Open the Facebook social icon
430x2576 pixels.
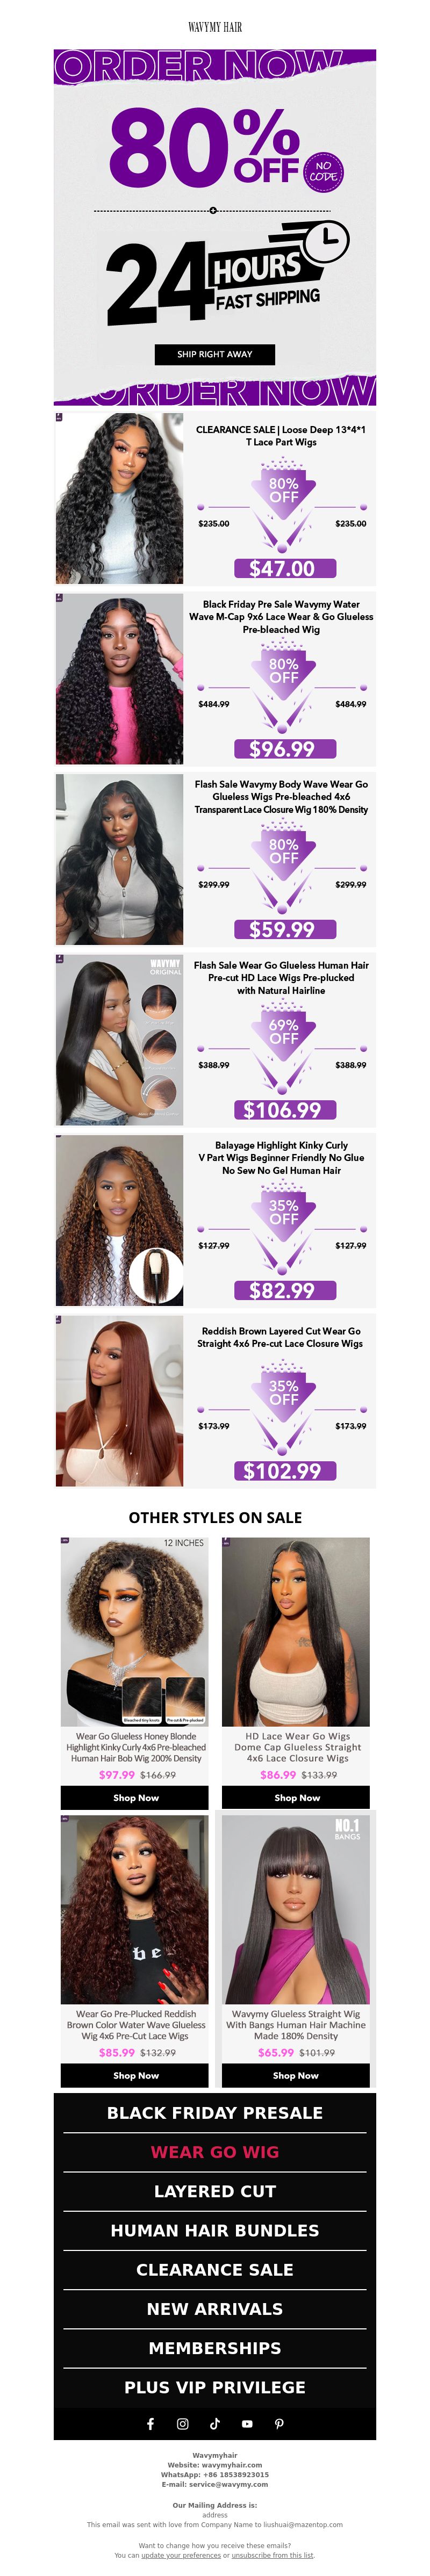tap(151, 2423)
